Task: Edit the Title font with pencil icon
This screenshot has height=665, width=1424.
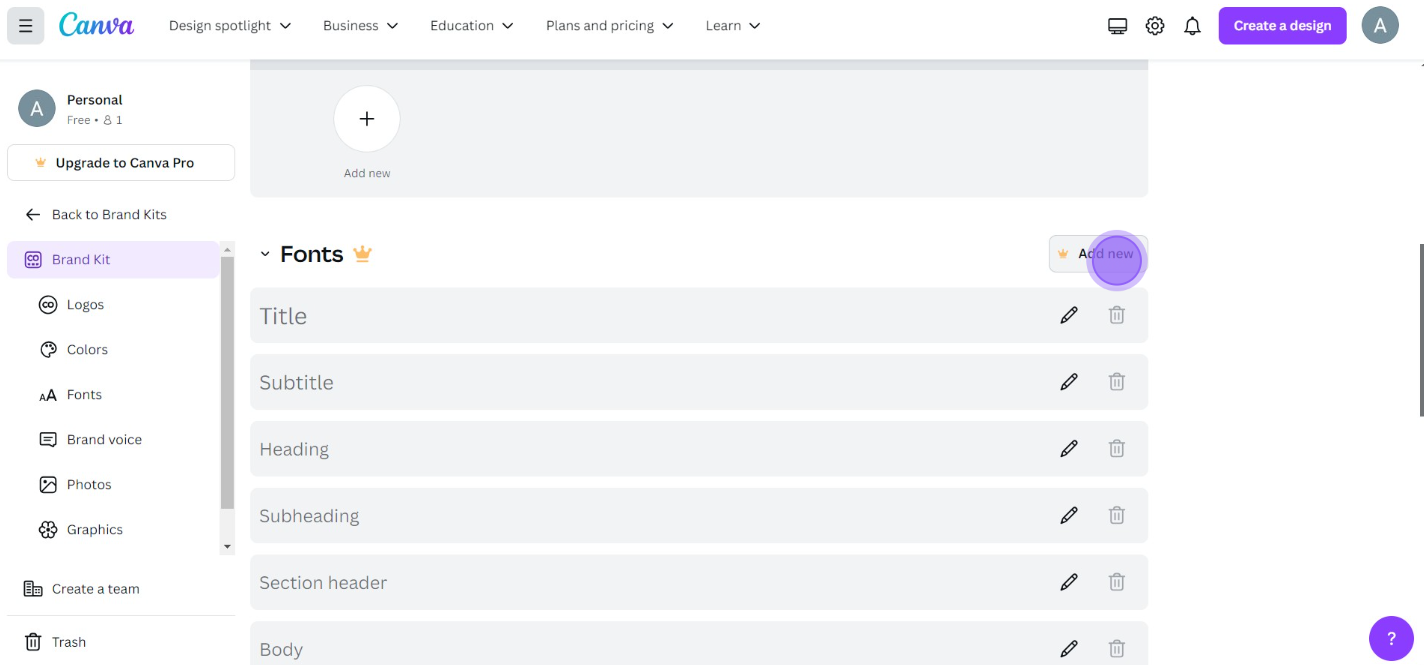Action: coord(1069,315)
